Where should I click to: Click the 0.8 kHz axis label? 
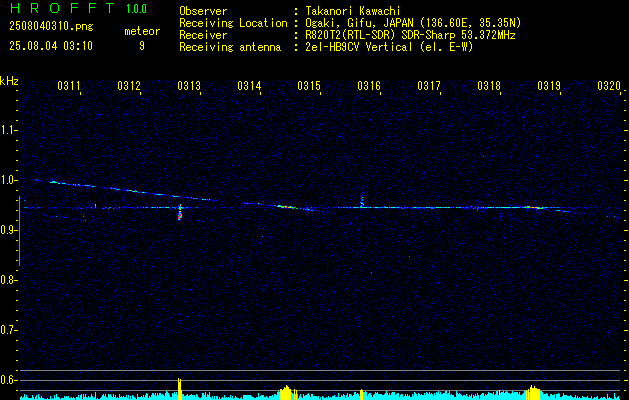pos(7,280)
